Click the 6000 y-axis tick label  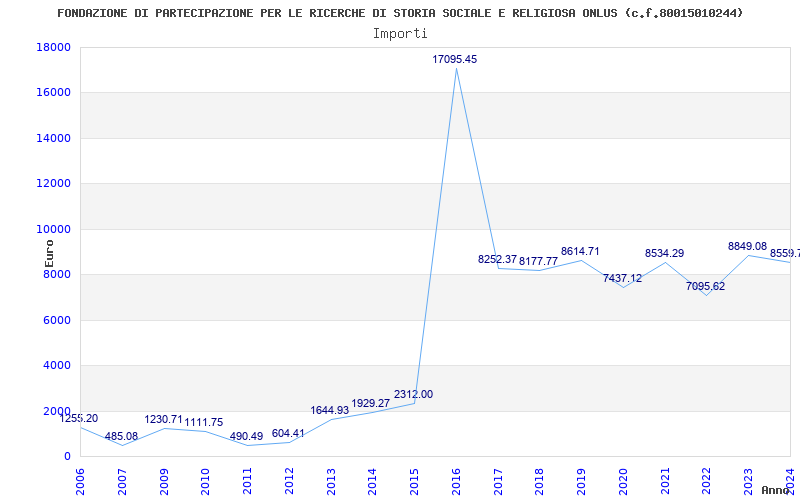57,320
